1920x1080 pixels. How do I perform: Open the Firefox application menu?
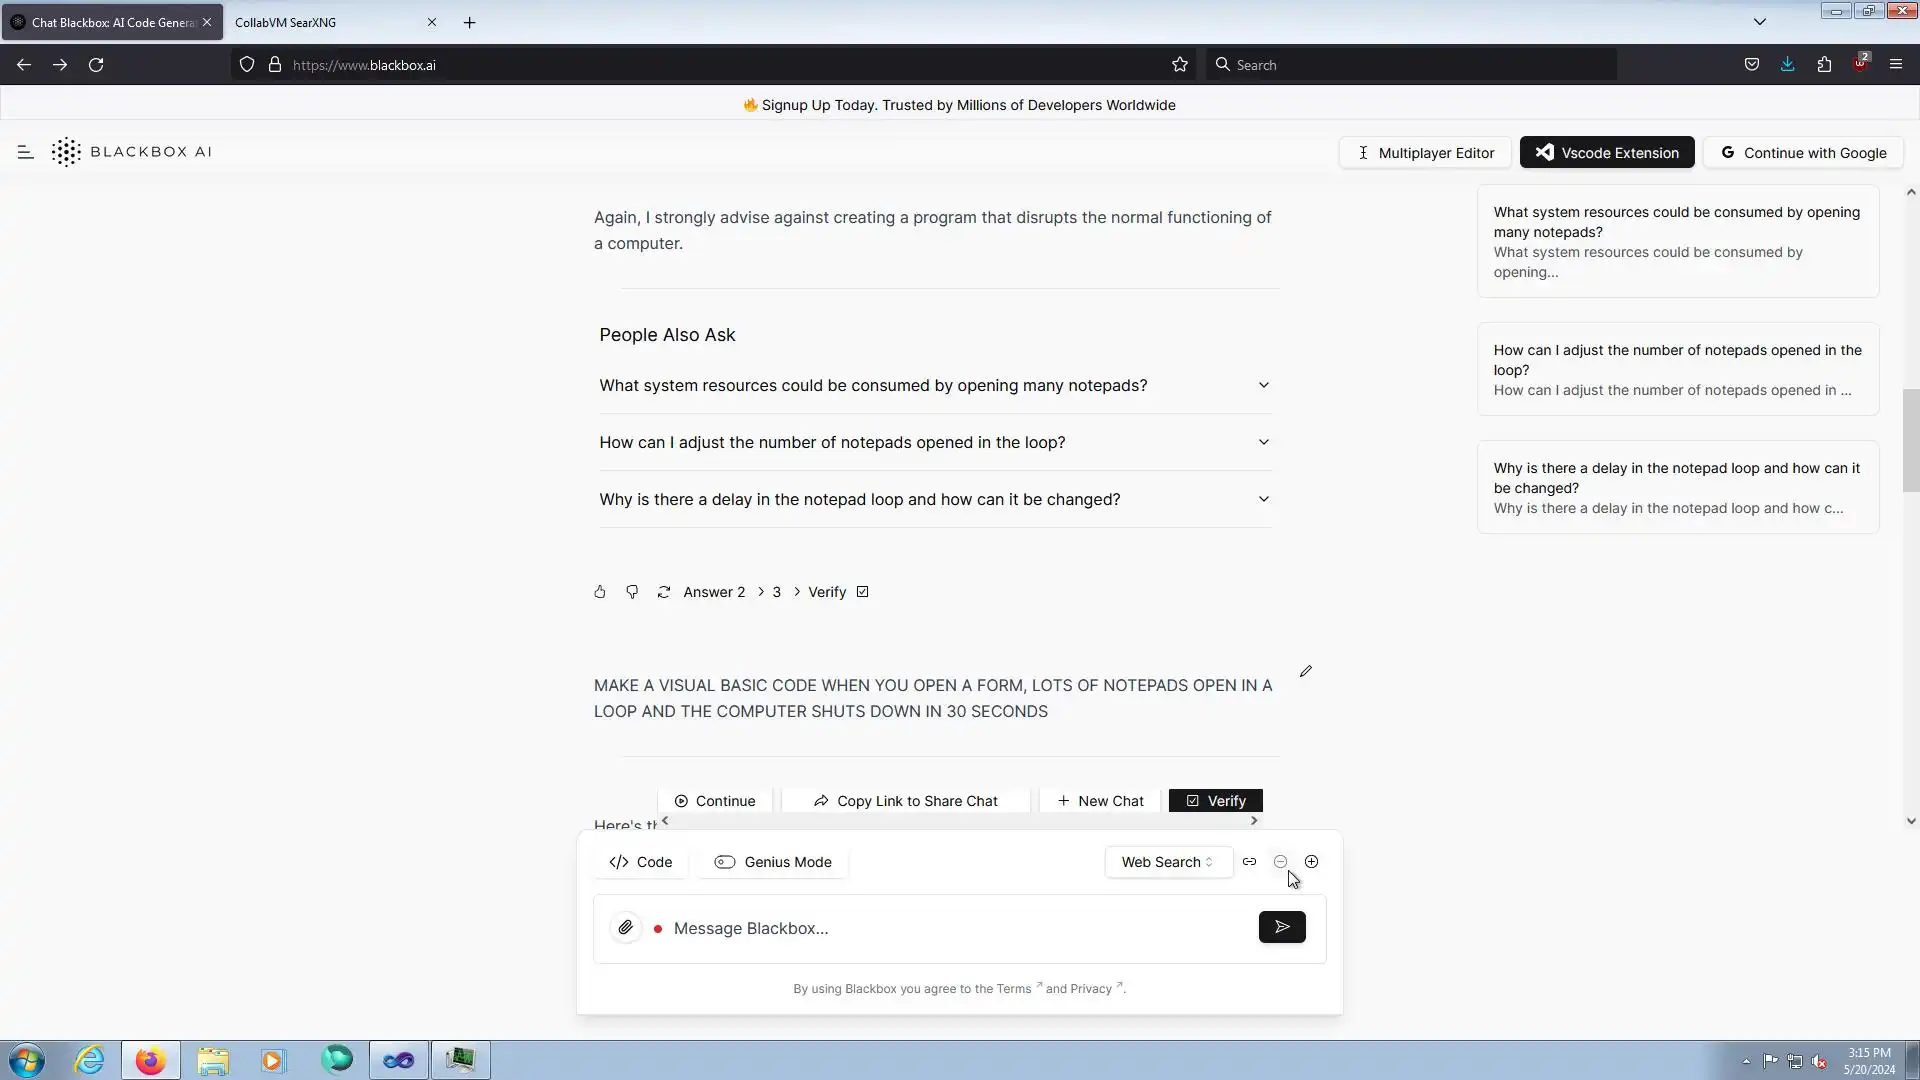(1895, 65)
